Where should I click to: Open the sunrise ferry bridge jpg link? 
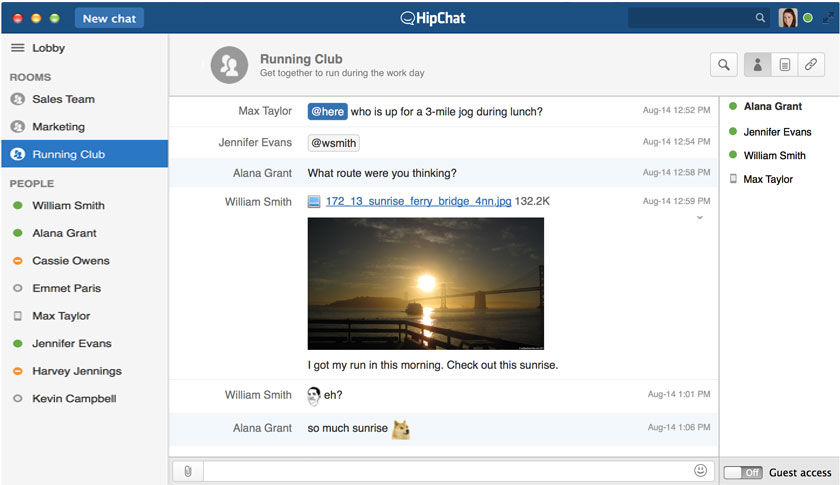(x=418, y=202)
